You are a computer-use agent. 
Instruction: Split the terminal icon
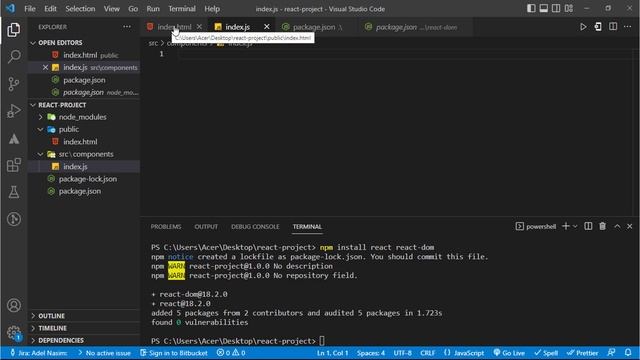pos(588,226)
